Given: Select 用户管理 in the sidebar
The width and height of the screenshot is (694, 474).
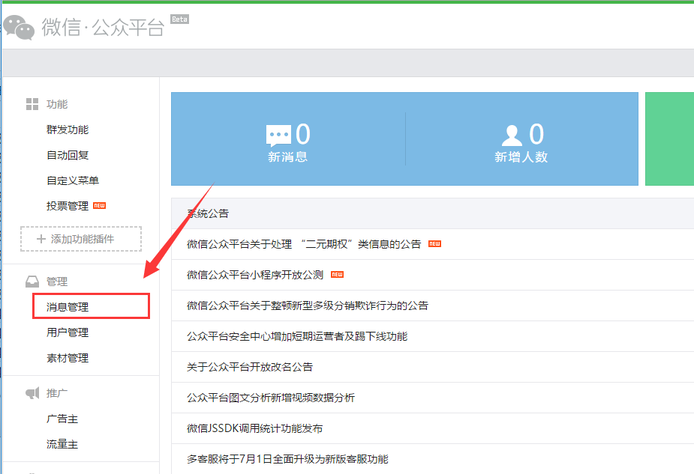Looking at the screenshot, I should coord(67,332).
